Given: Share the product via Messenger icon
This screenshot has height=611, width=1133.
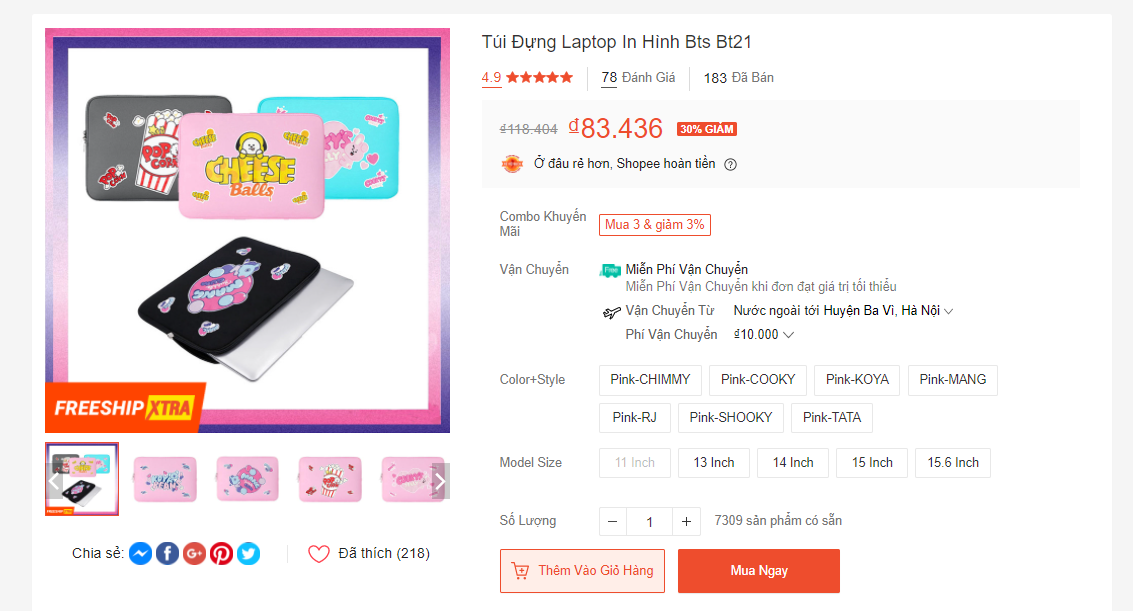Looking at the screenshot, I should tap(140, 553).
